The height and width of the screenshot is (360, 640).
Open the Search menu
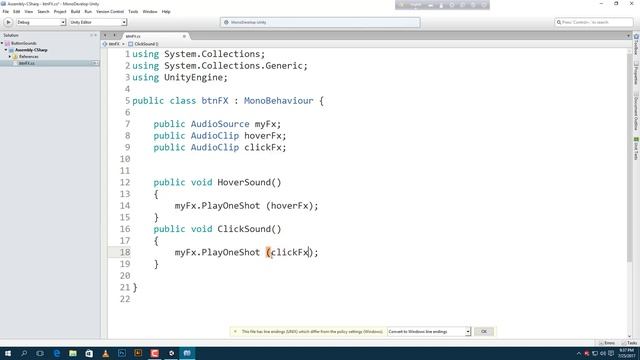pos(43,11)
